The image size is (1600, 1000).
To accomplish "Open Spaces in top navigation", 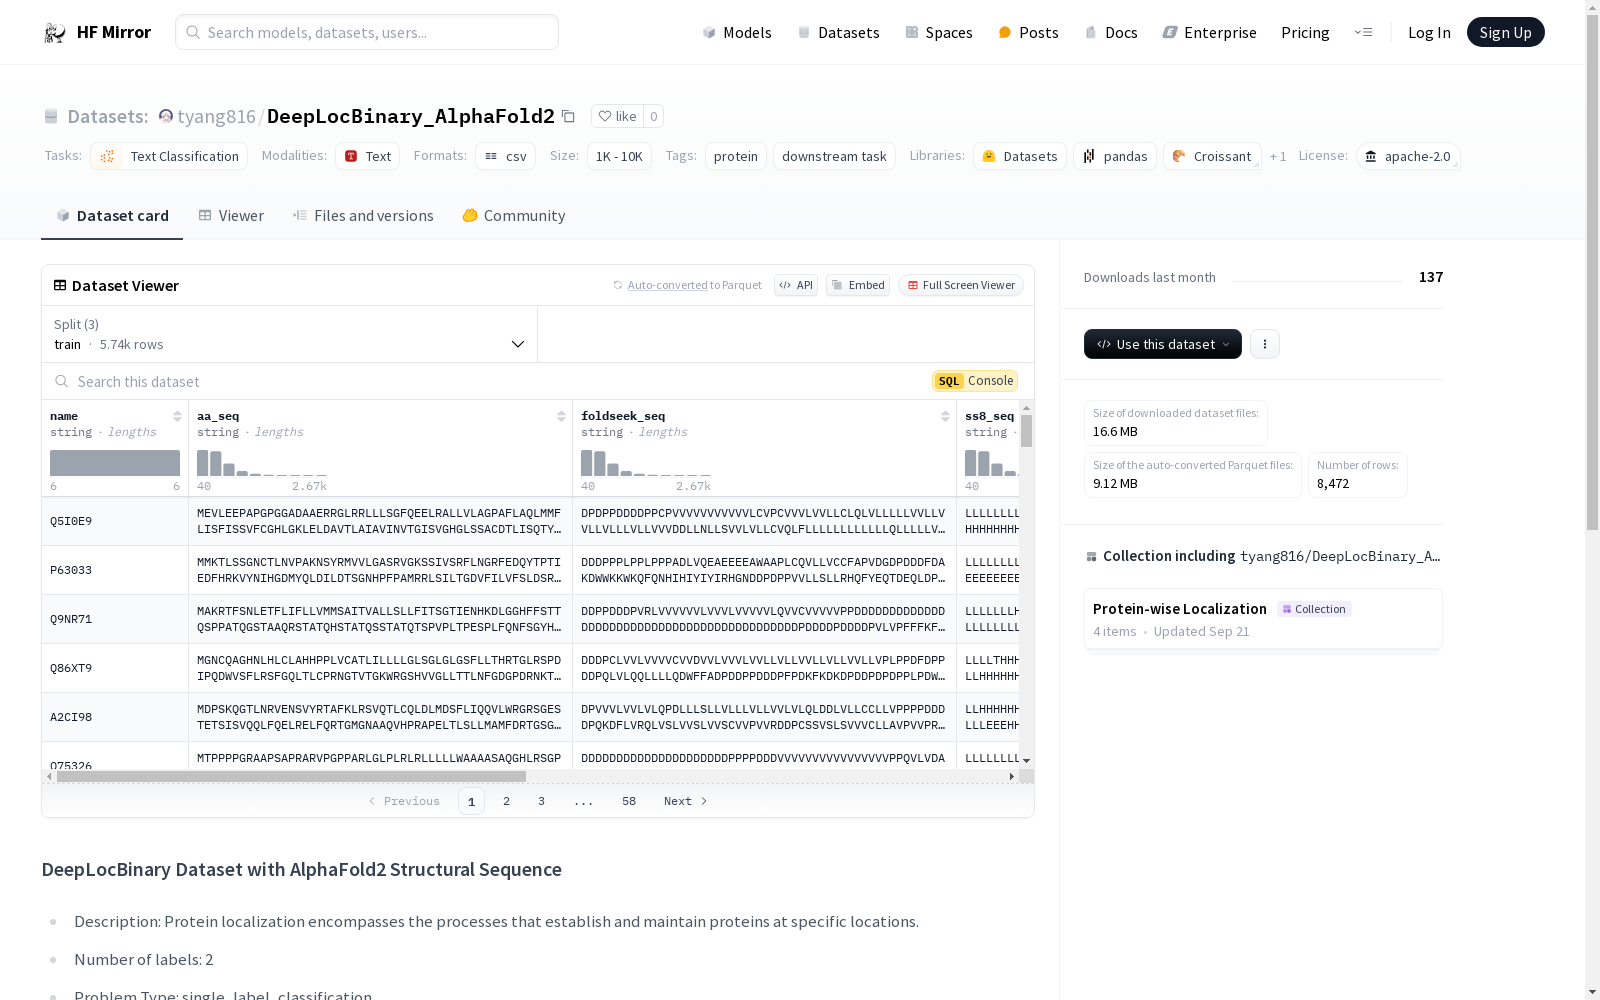I will 939,32.
